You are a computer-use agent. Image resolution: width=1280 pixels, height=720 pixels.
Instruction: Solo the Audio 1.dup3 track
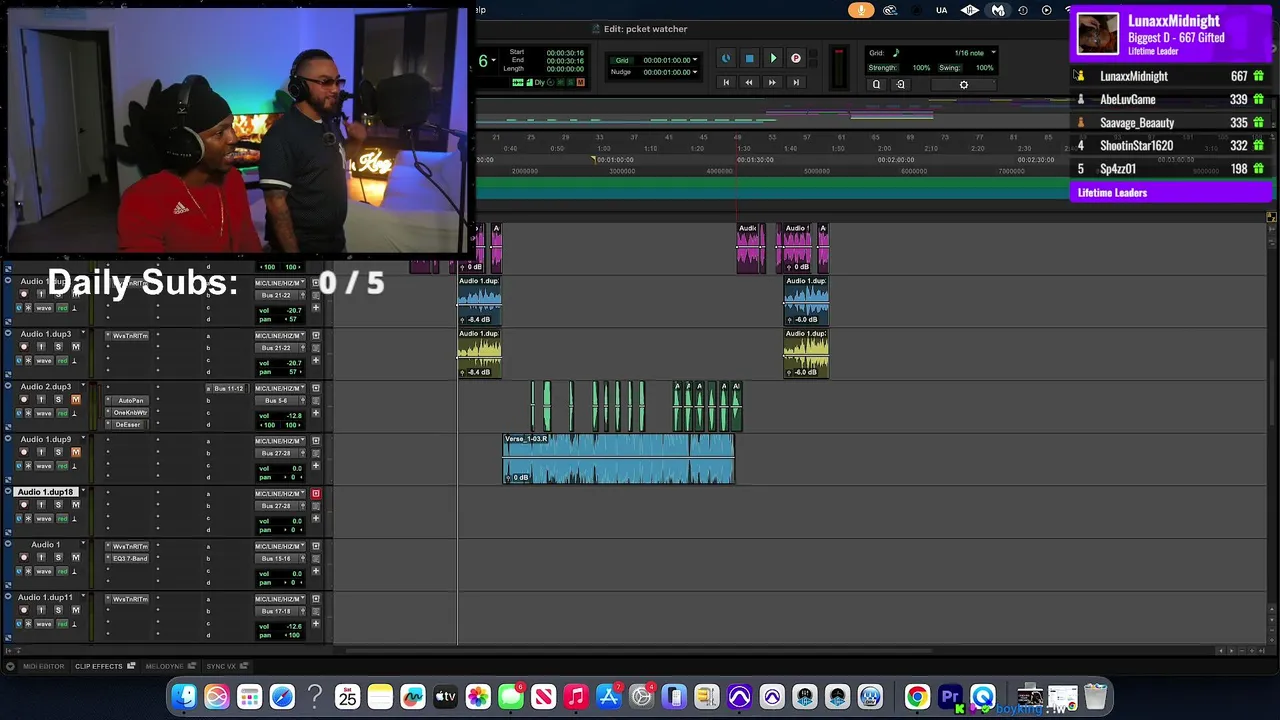coord(58,347)
